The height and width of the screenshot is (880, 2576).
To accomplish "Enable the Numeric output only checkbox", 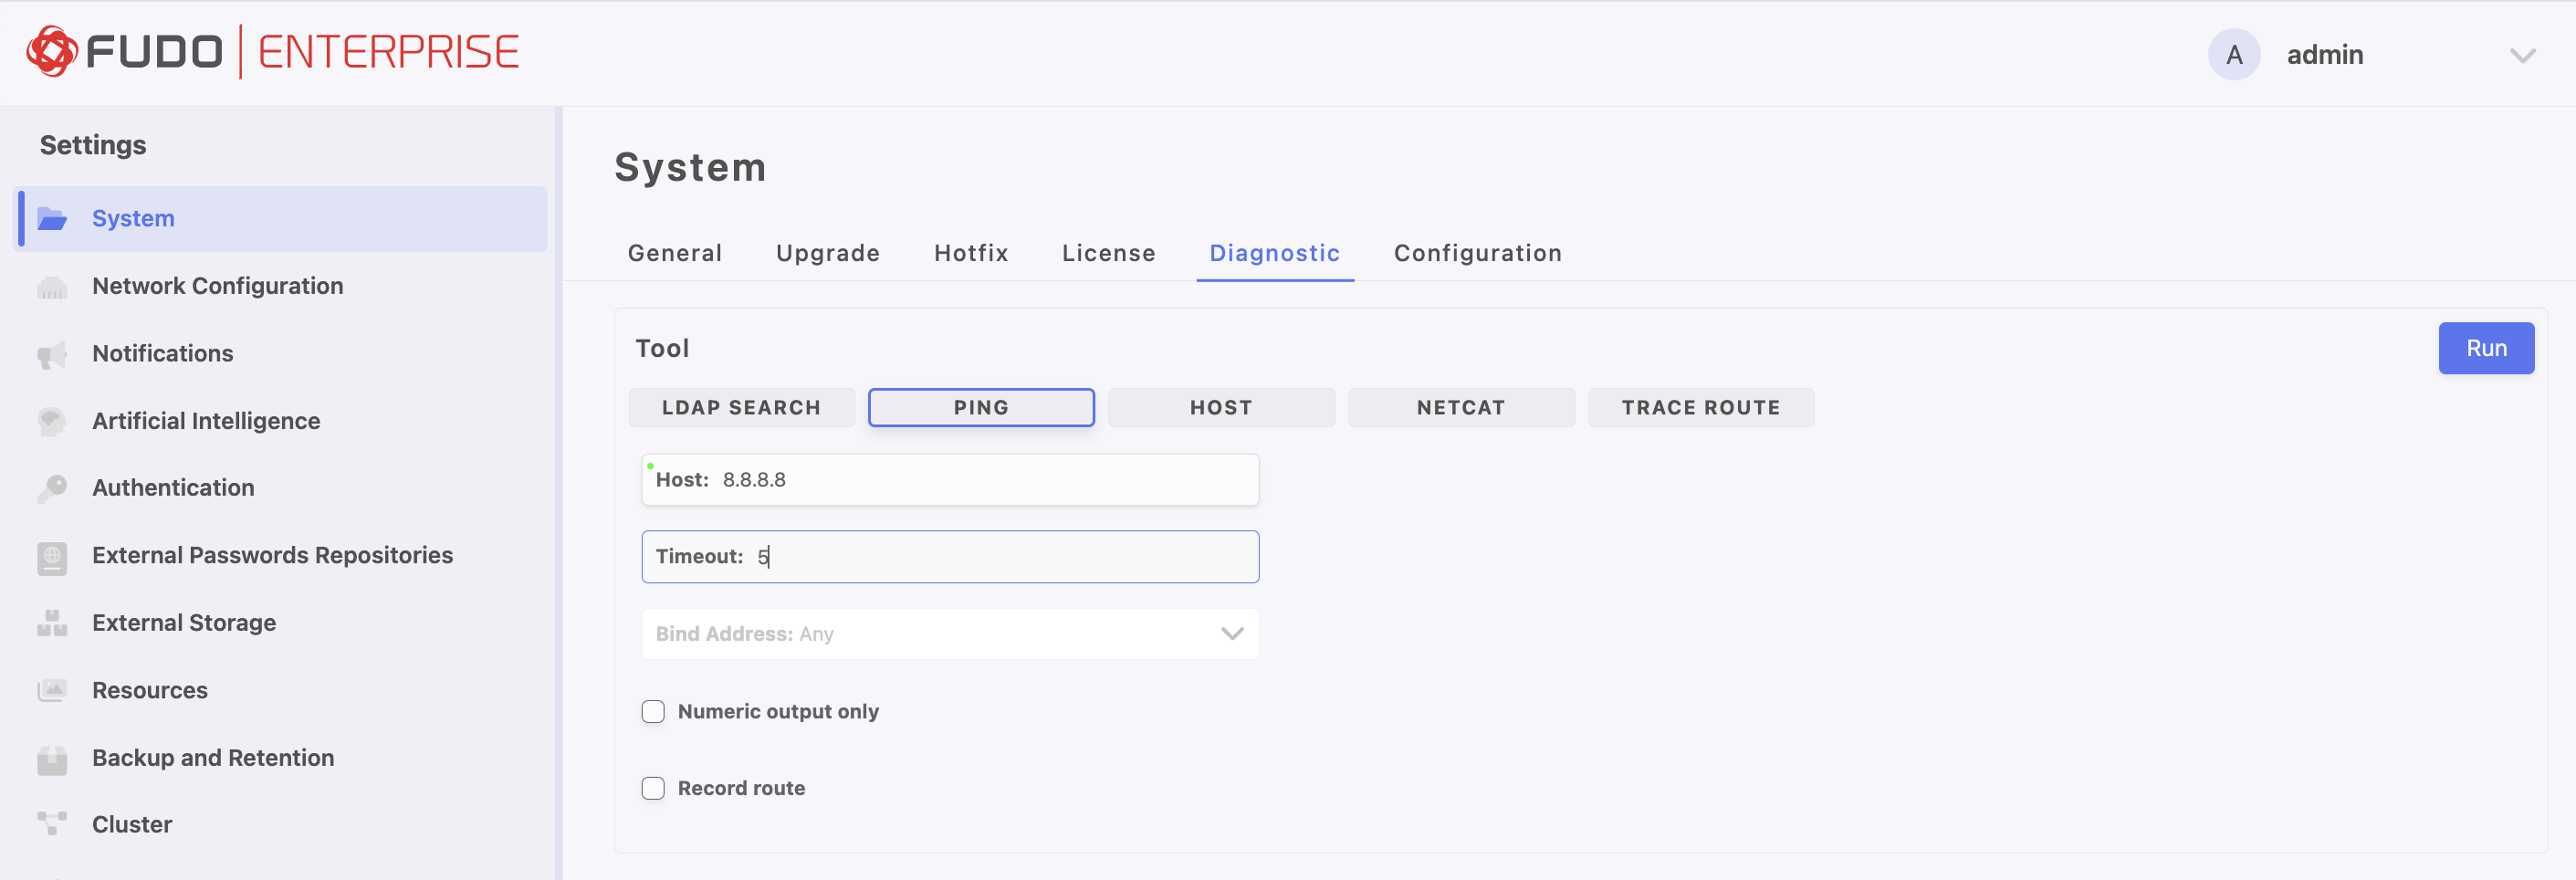I will [x=653, y=711].
